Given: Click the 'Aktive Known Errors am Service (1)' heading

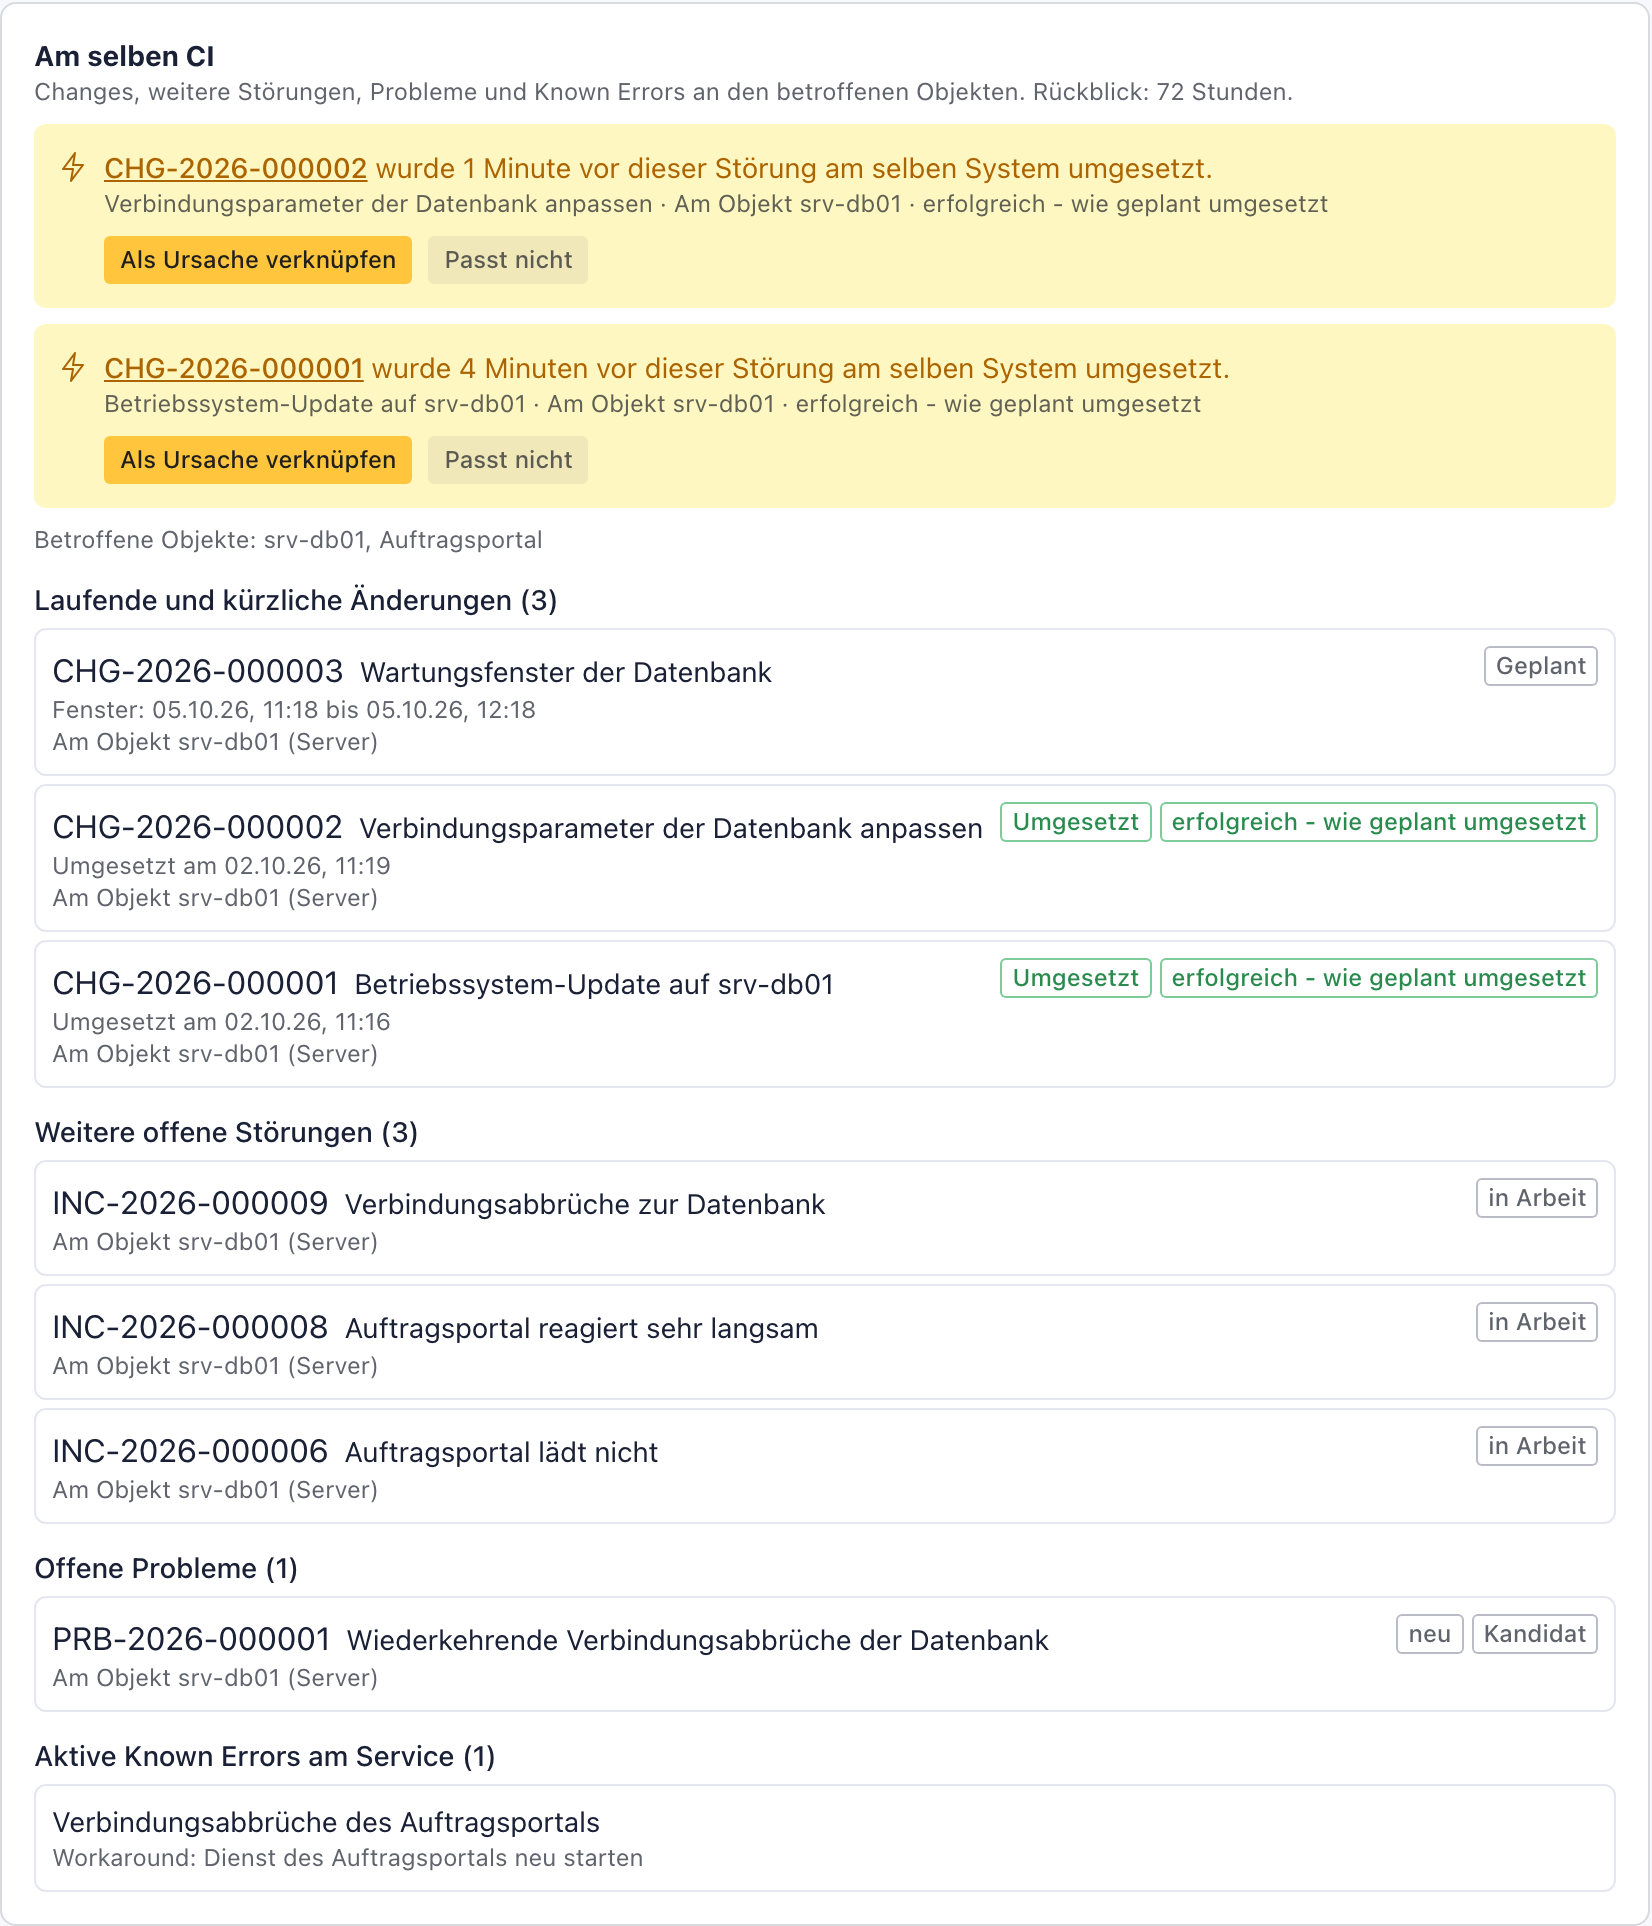Looking at the screenshot, I should (x=265, y=1756).
